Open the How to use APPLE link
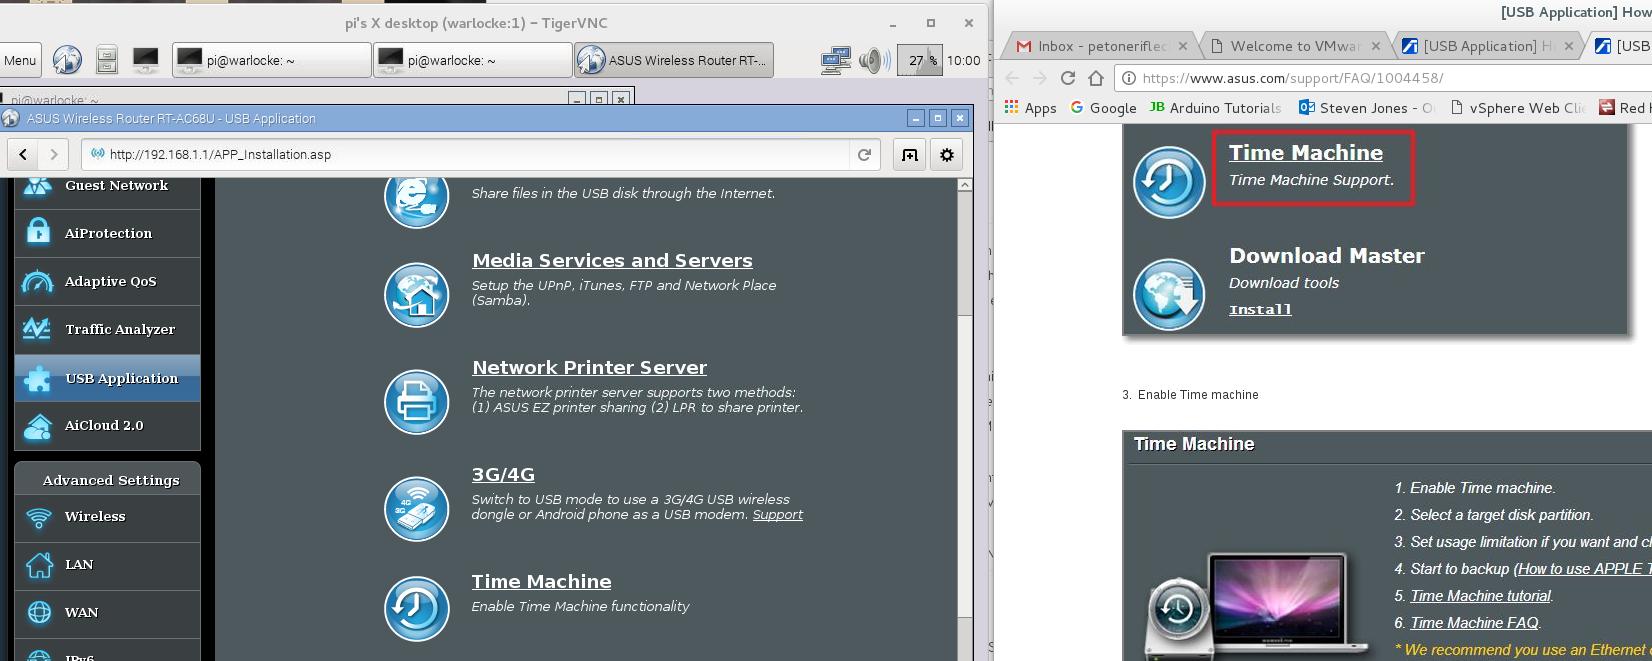The width and height of the screenshot is (1652, 661). [x=1585, y=569]
